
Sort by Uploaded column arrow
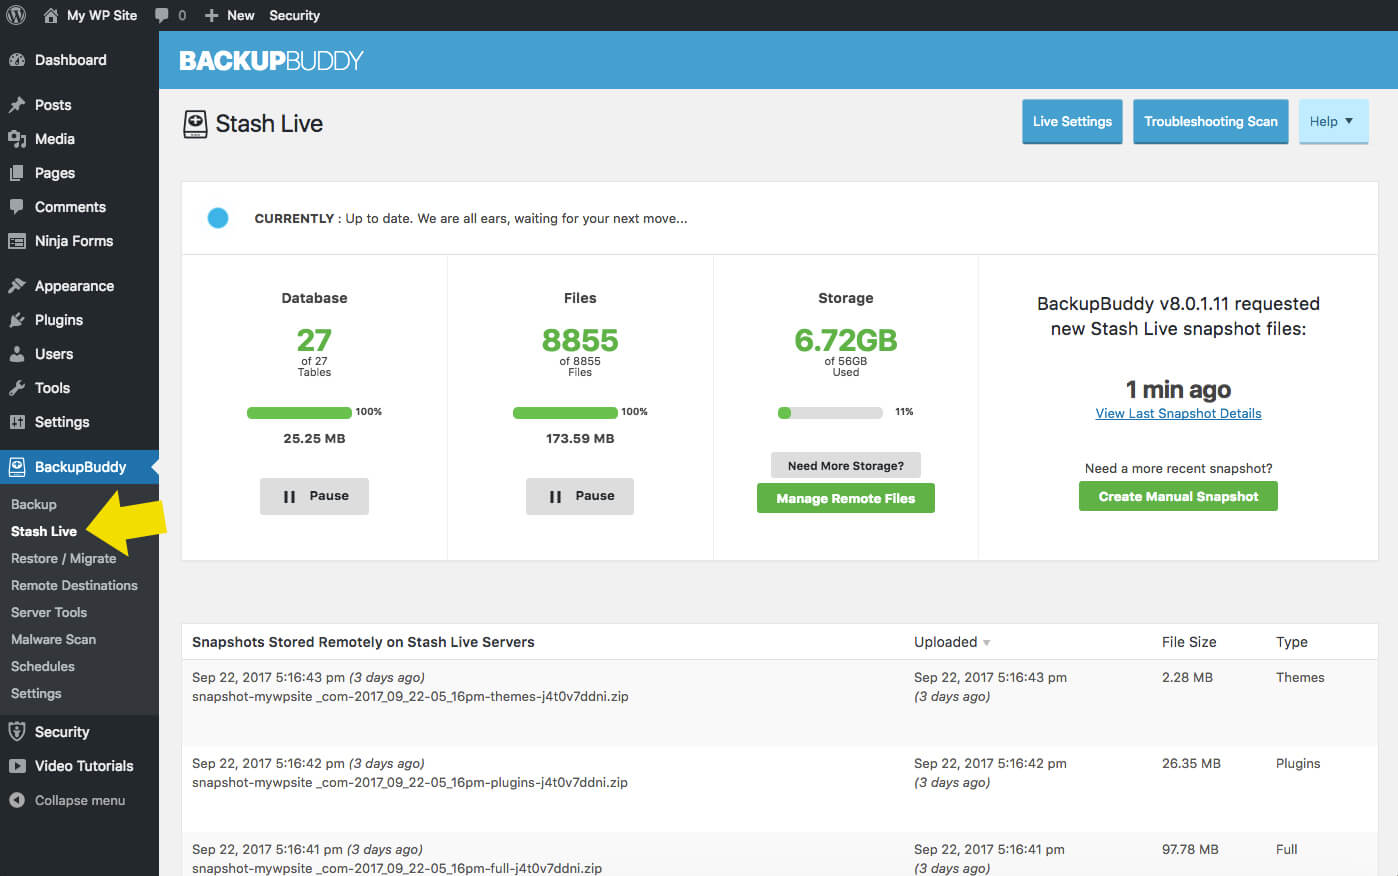coord(987,643)
